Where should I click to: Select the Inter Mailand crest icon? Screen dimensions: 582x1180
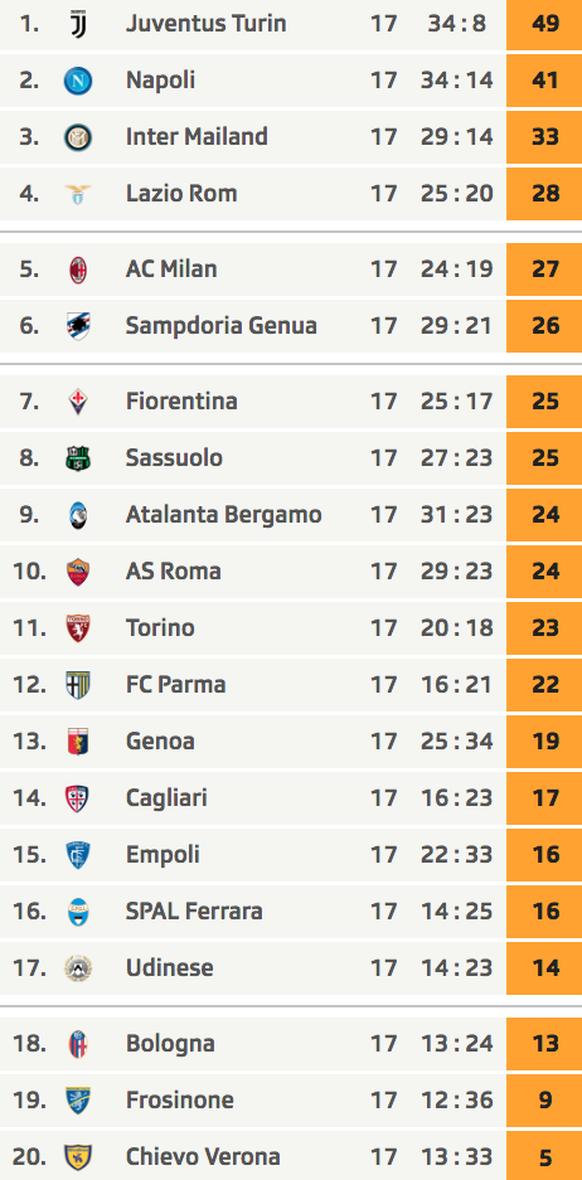click(x=78, y=137)
